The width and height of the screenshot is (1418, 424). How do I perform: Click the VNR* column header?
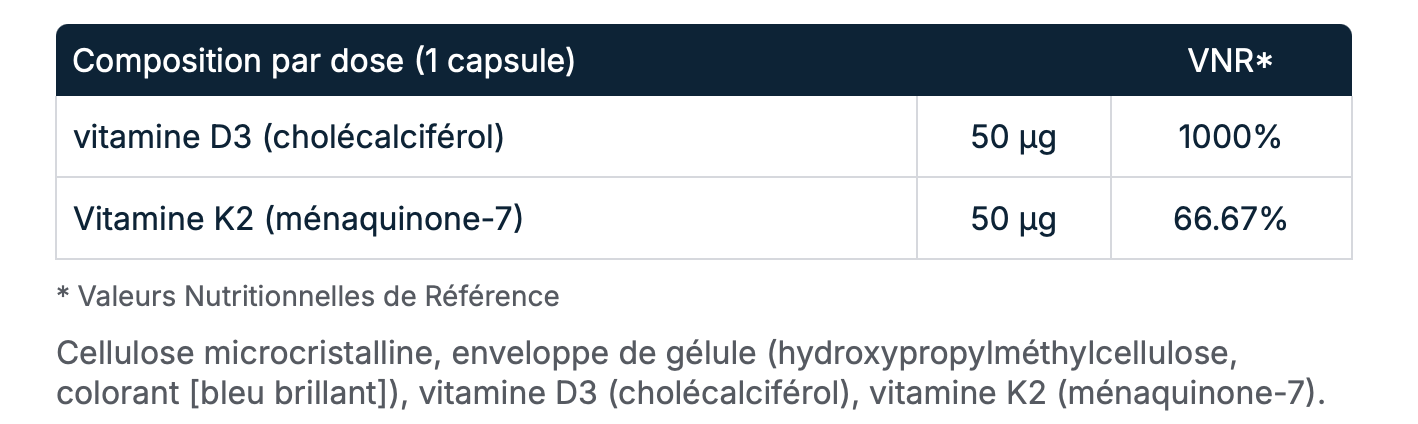1230,61
